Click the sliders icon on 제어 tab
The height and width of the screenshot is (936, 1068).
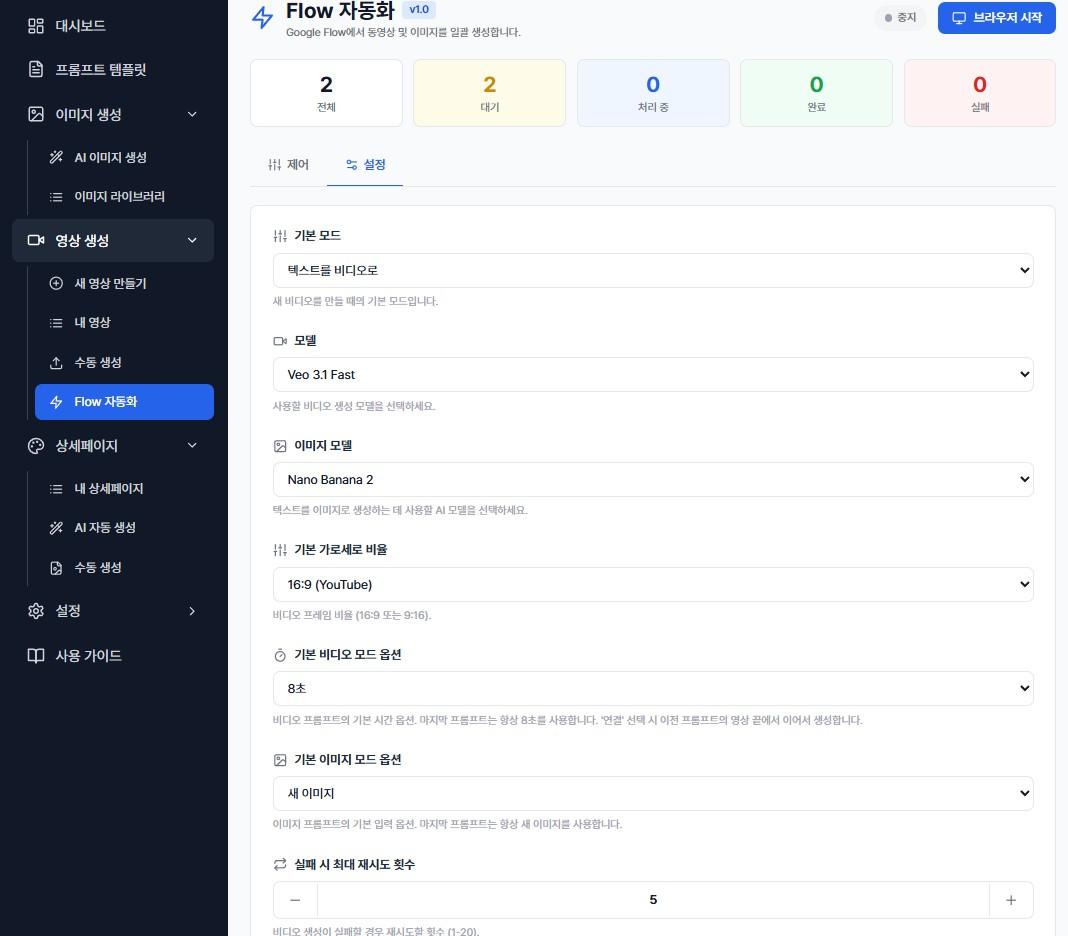[274, 165]
